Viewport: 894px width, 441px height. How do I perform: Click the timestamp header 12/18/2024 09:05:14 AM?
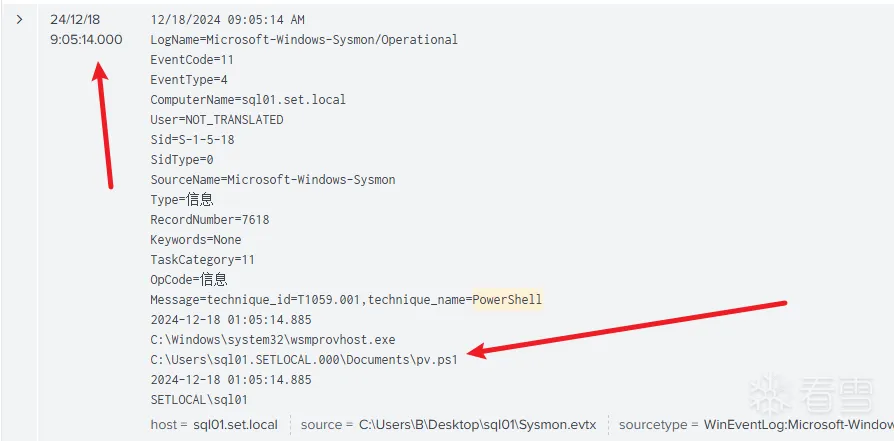[227, 19]
